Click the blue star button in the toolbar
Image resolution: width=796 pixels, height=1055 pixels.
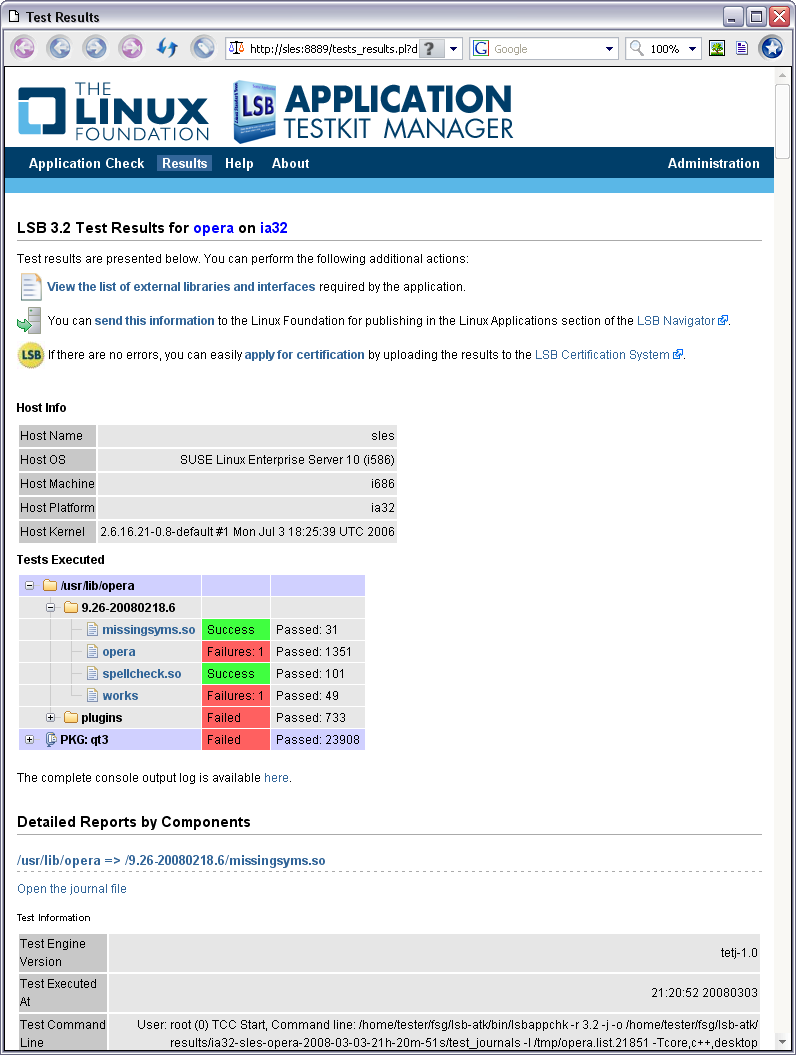point(771,48)
